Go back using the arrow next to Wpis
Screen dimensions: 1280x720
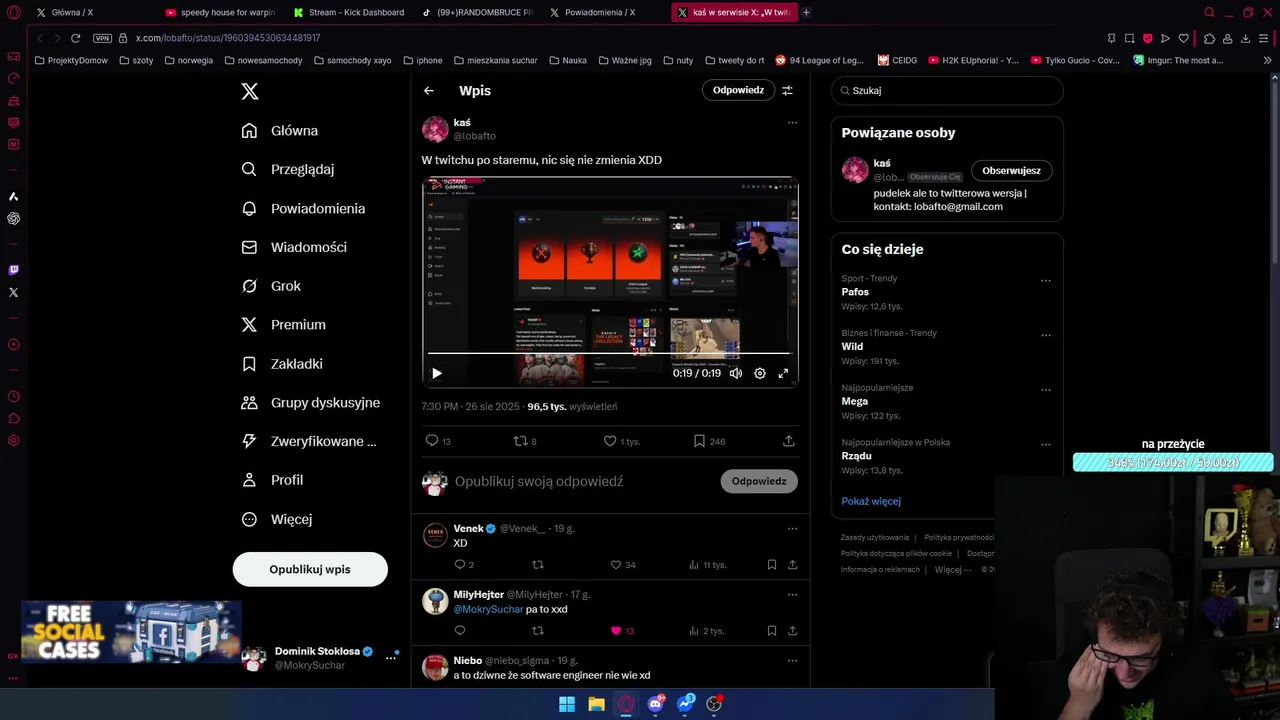[428, 90]
